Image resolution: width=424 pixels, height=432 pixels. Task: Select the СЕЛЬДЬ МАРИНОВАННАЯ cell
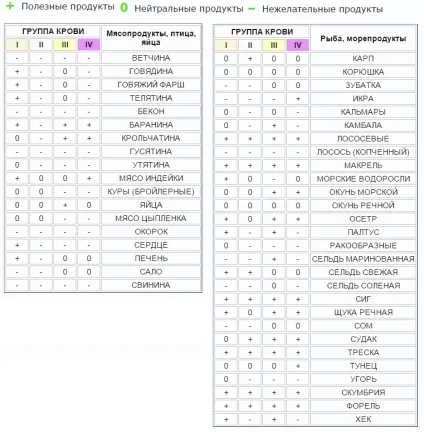363,259
